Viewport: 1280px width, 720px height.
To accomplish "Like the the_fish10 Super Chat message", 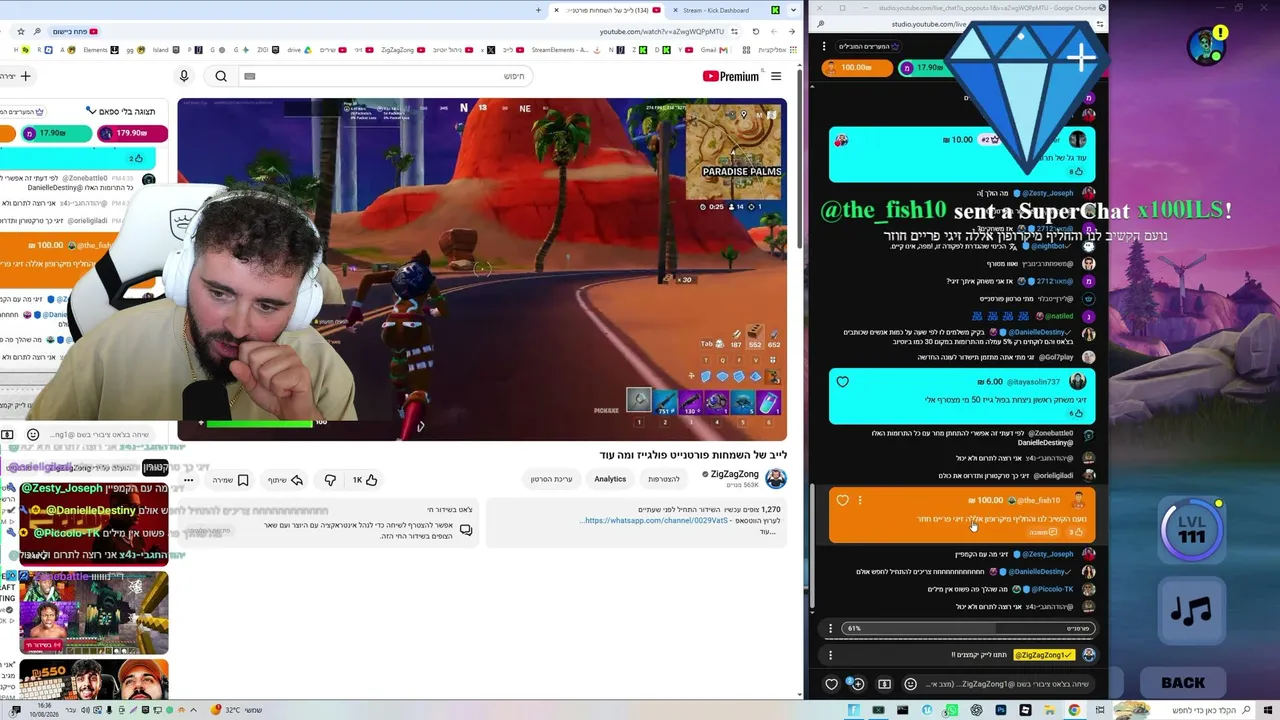I will pos(1077,532).
